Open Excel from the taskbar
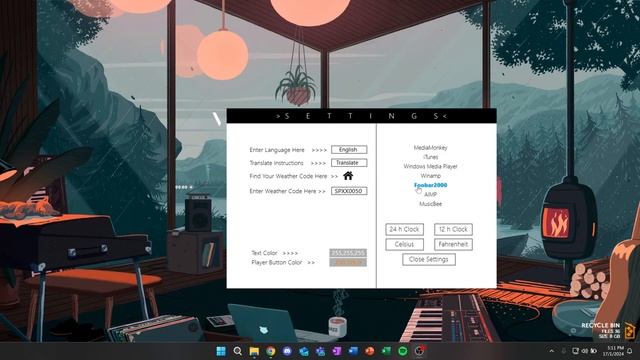The image size is (640, 360). [386, 351]
